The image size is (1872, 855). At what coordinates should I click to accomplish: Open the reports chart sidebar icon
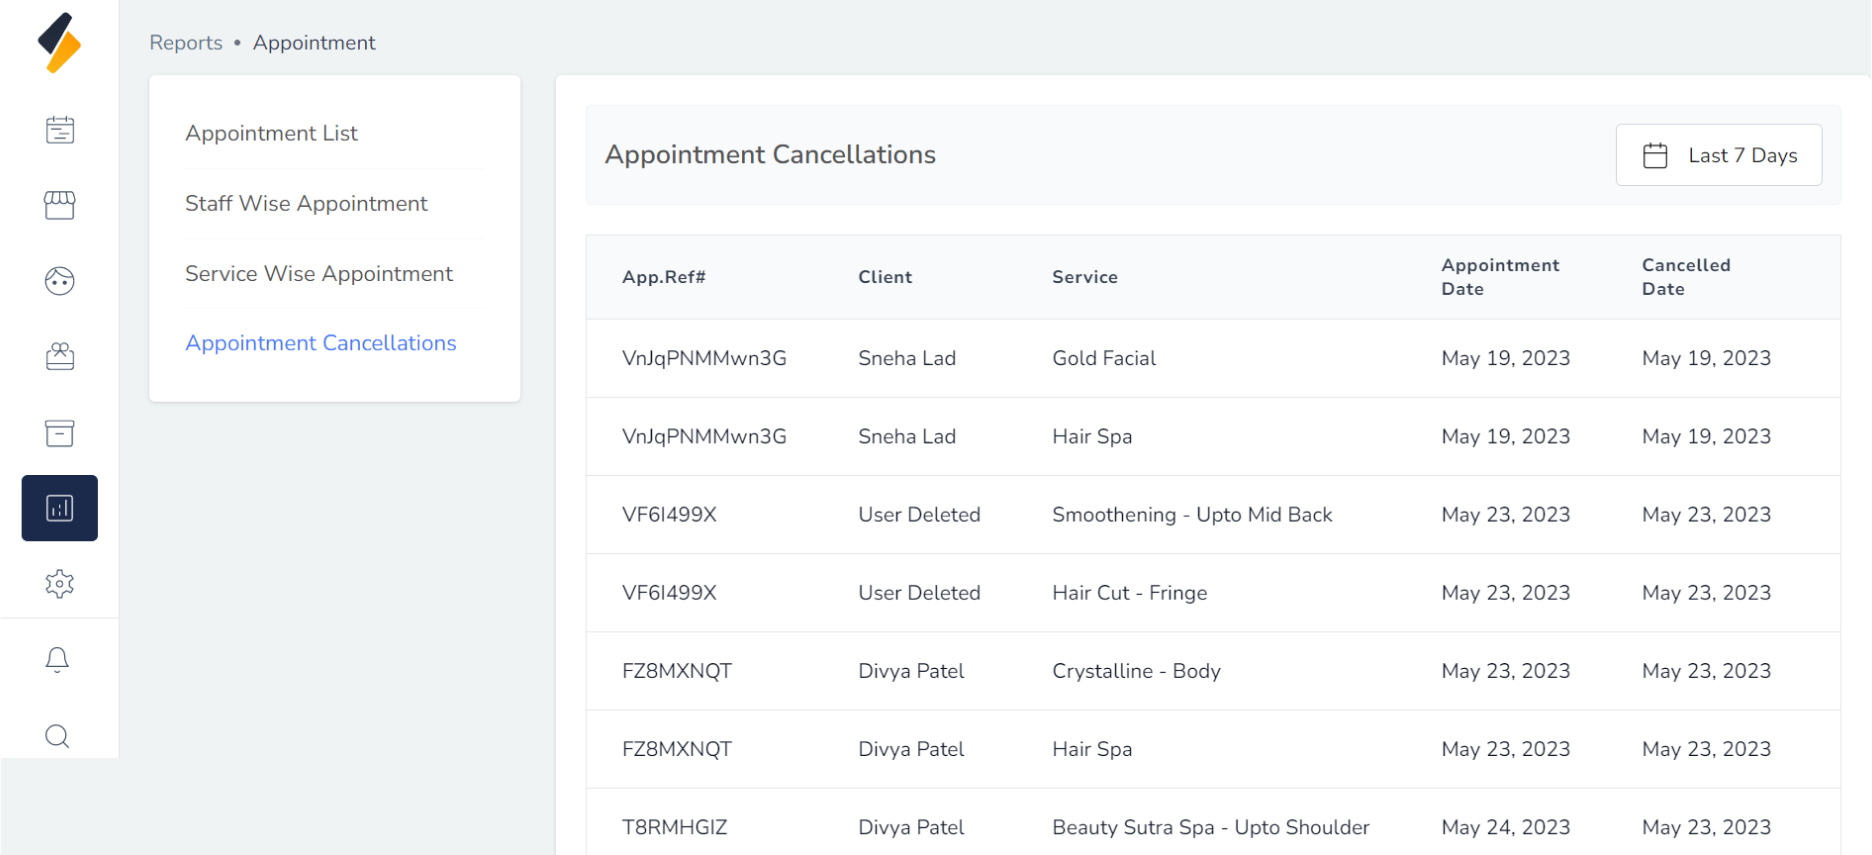60,508
